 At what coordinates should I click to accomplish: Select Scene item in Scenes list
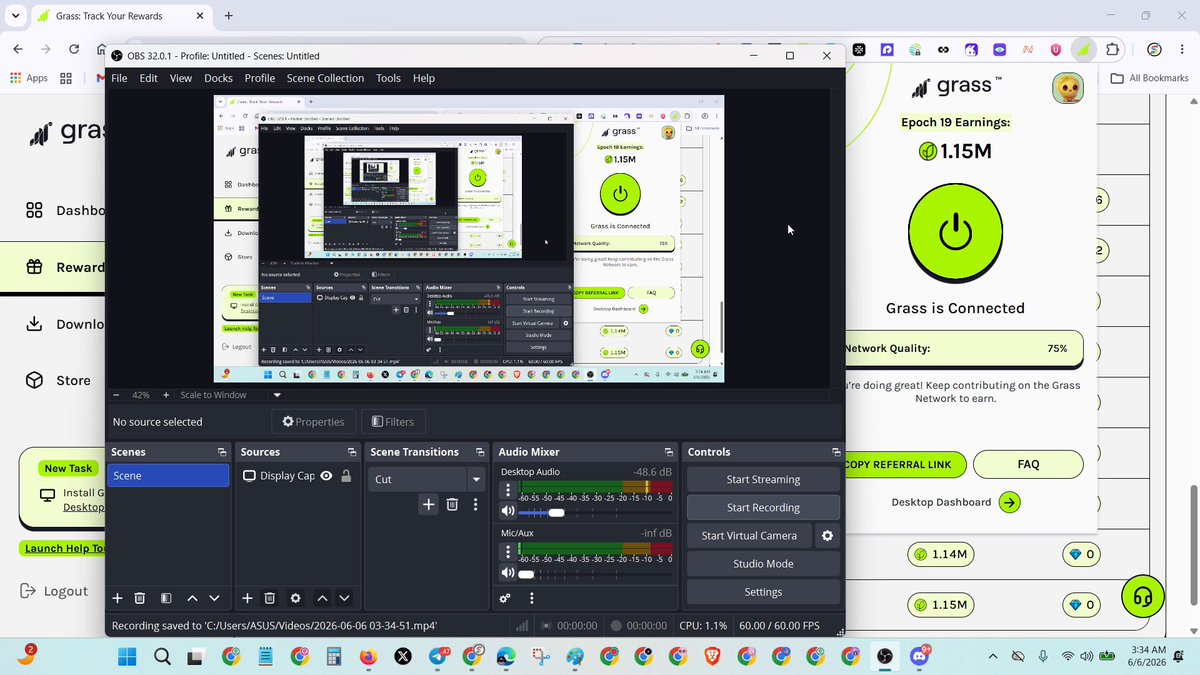(x=168, y=476)
